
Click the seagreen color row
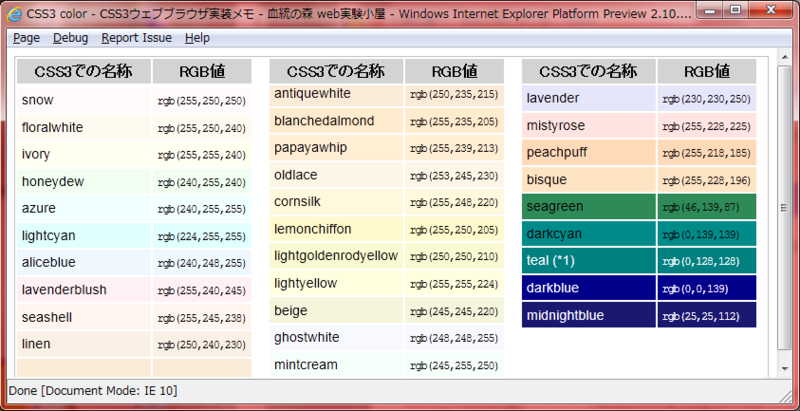pyautogui.click(x=639, y=207)
